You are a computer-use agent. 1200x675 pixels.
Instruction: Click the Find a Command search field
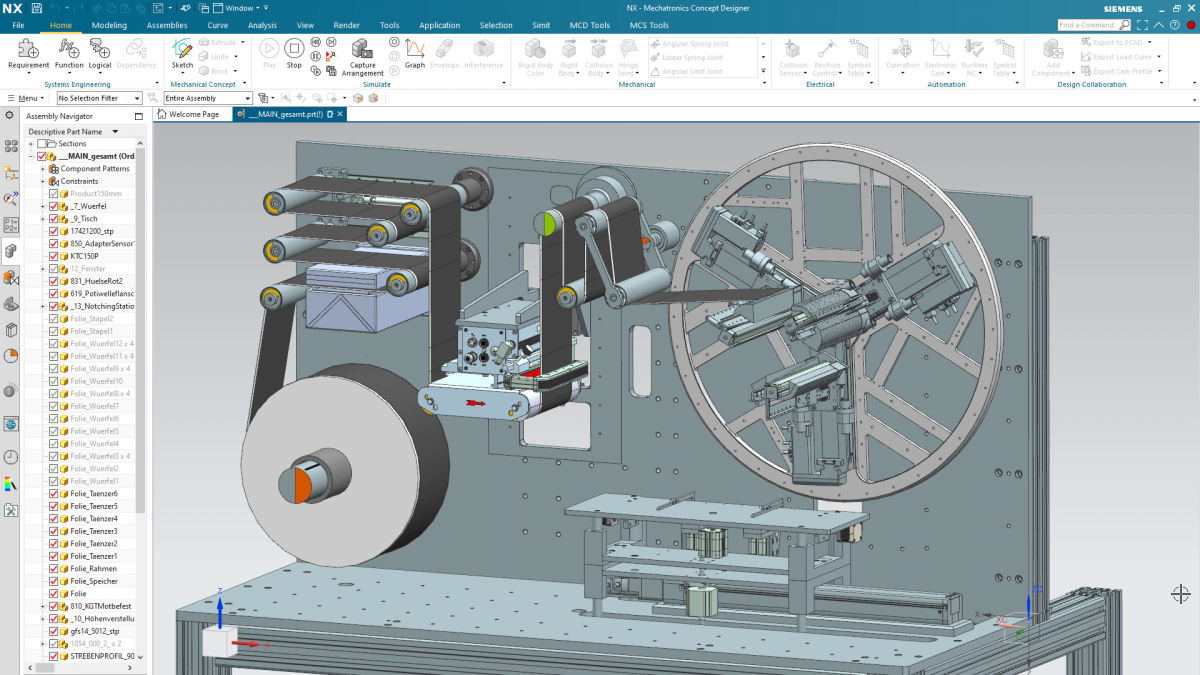coord(1094,25)
